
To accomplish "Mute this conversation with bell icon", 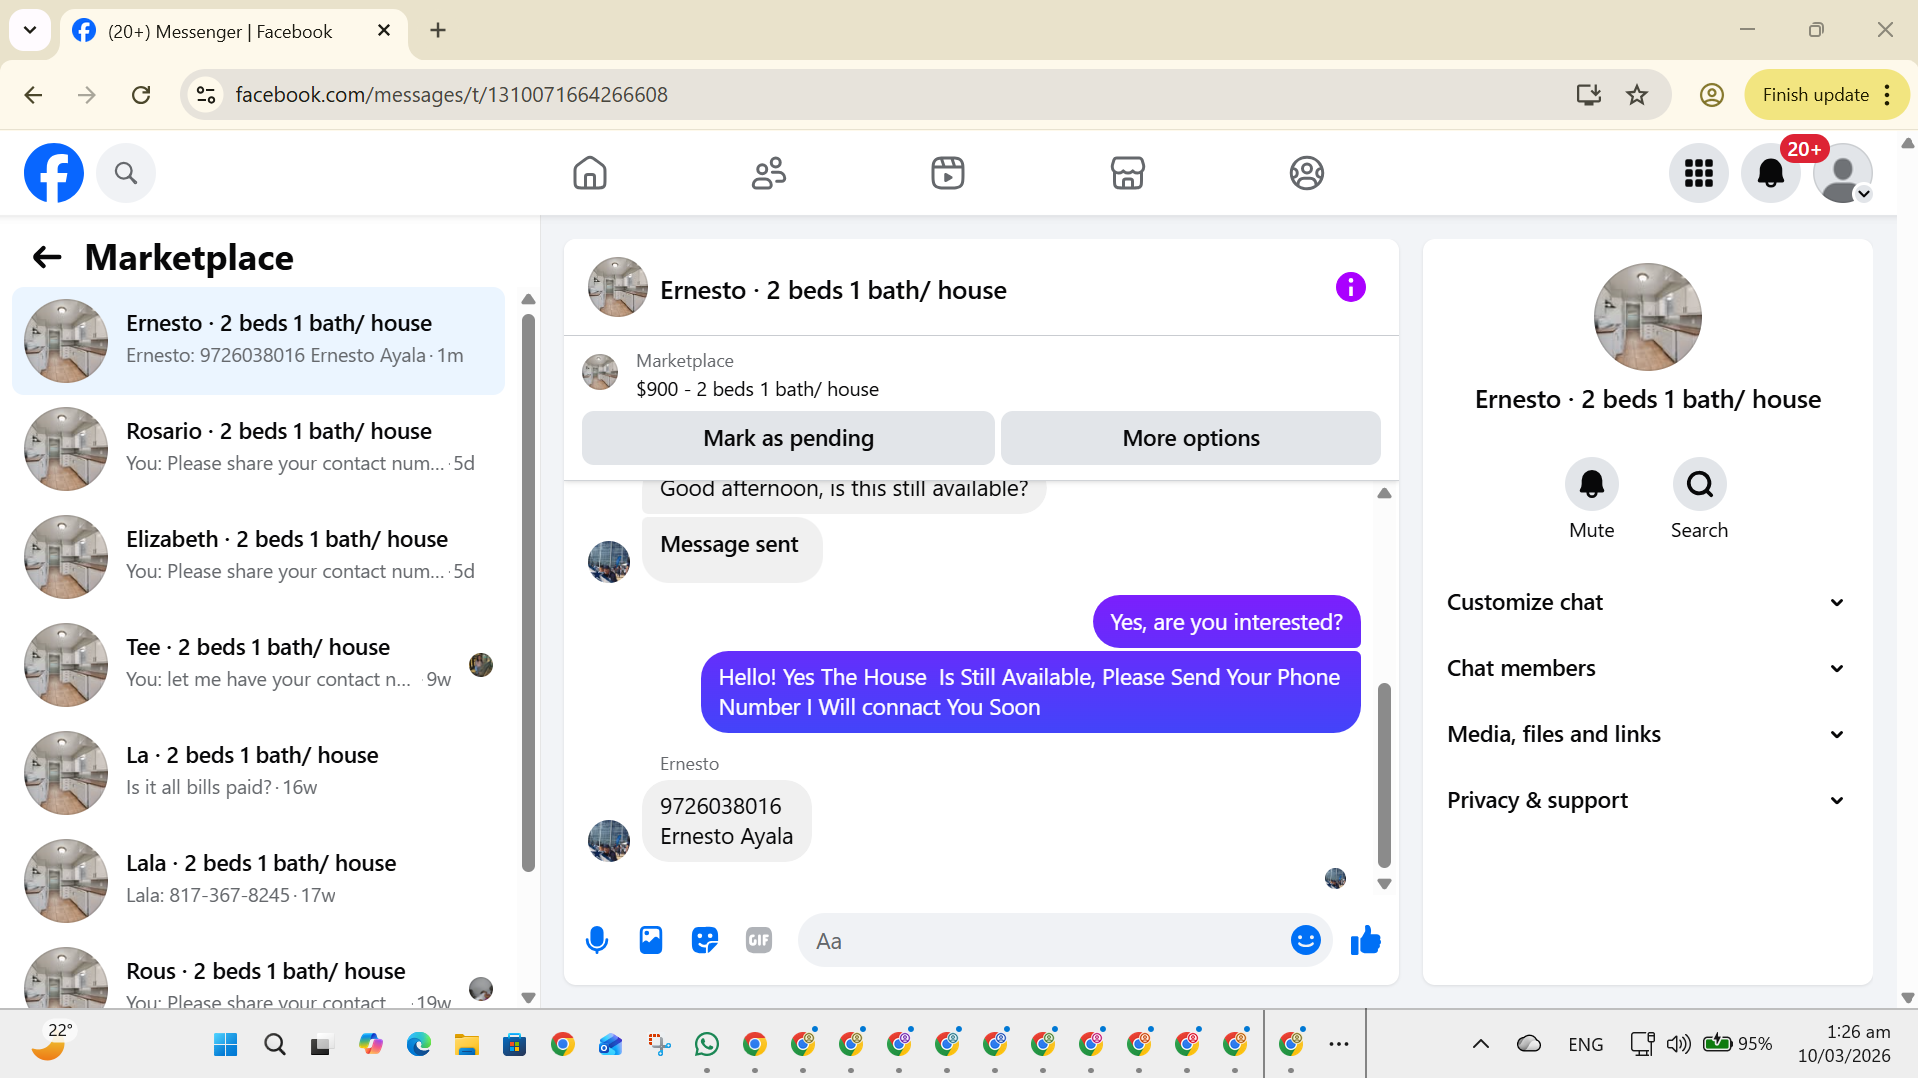I will pos(1591,484).
